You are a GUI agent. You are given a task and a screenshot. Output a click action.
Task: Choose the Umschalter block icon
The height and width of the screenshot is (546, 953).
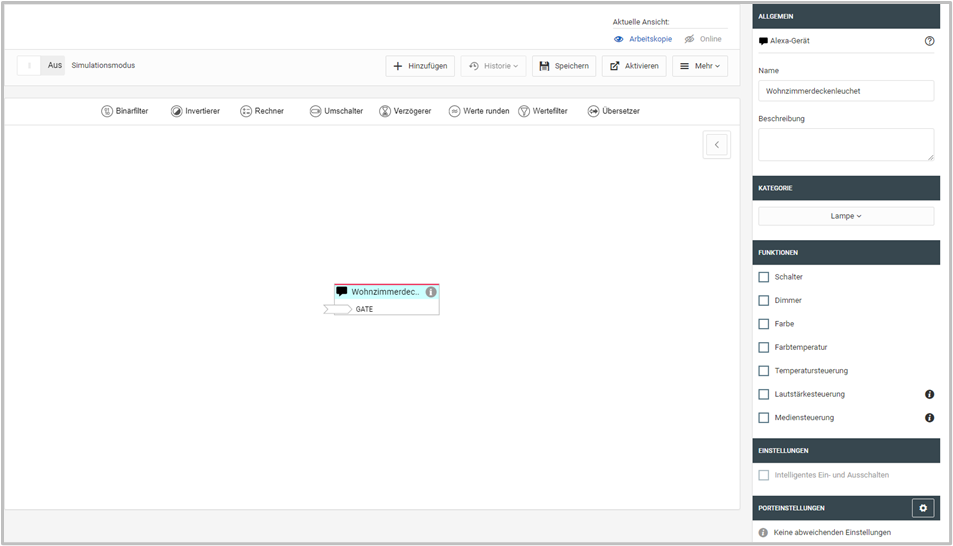[x=315, y=111]
